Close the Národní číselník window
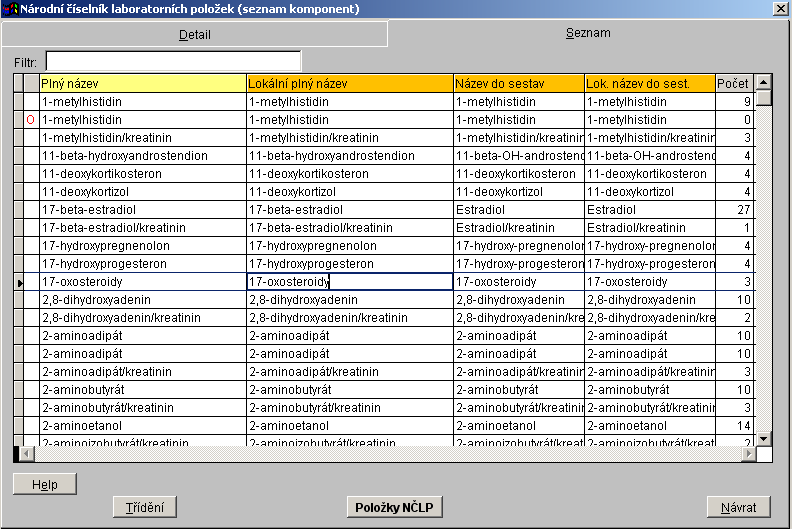This screenshot has width=792, height=529. (x=780, y=9)
